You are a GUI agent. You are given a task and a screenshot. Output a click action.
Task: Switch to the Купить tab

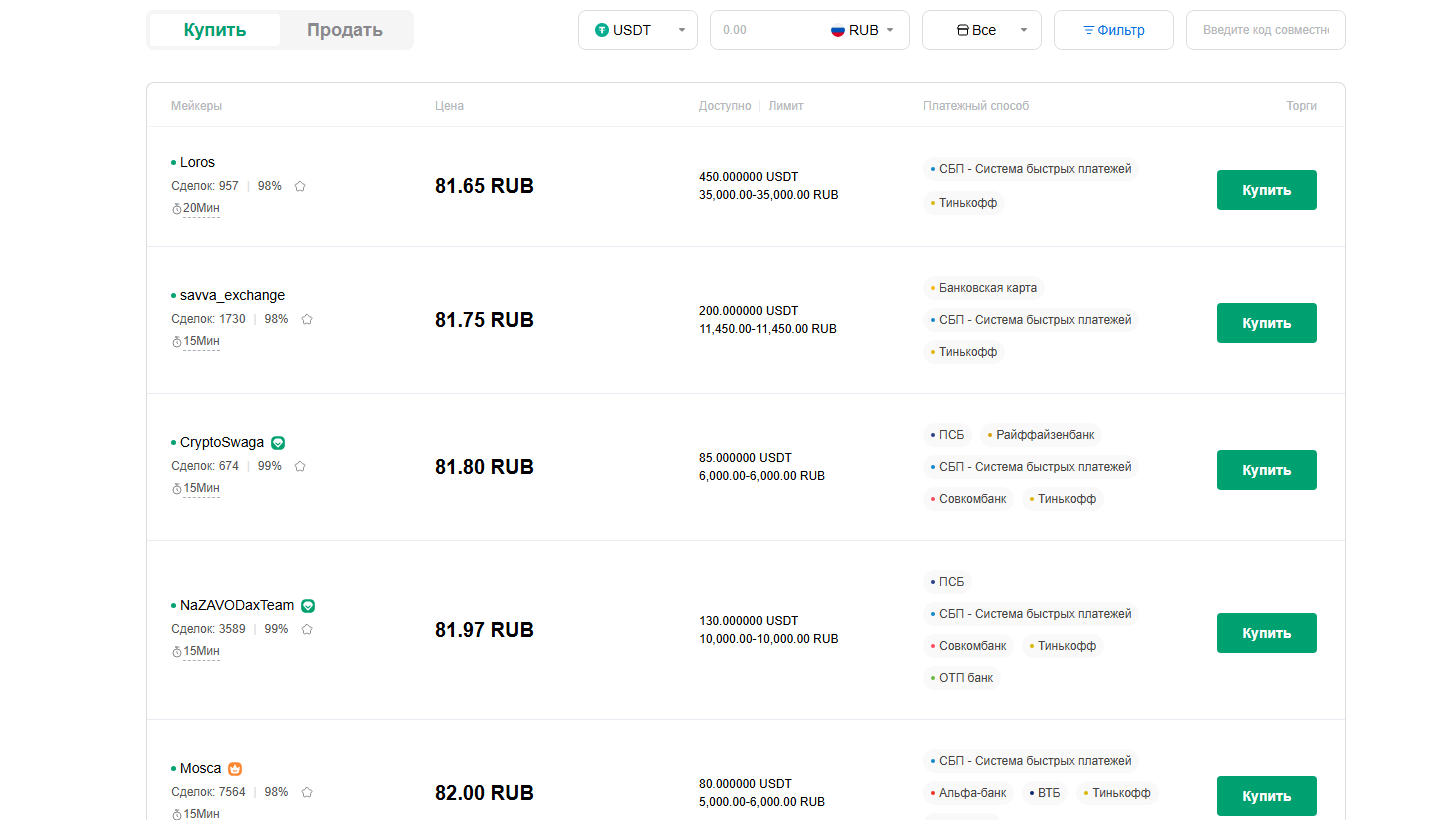[215, 30]
